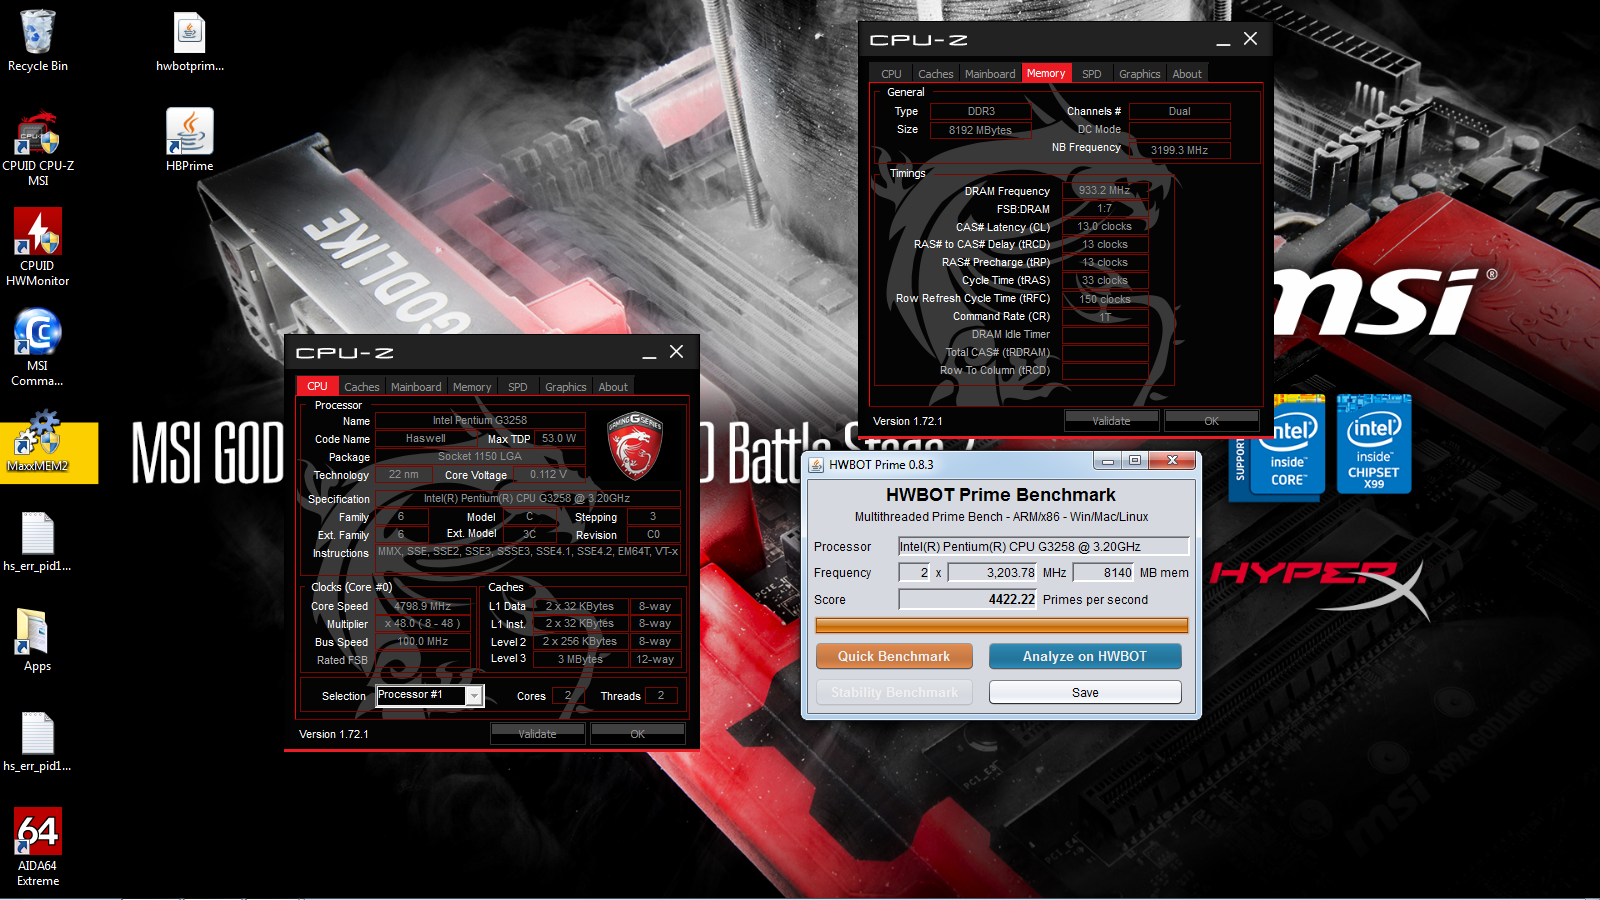Screen dimensions: 1600x900
Task: Click OK in Memory CPU-Z window
Action: point(1212,421)
